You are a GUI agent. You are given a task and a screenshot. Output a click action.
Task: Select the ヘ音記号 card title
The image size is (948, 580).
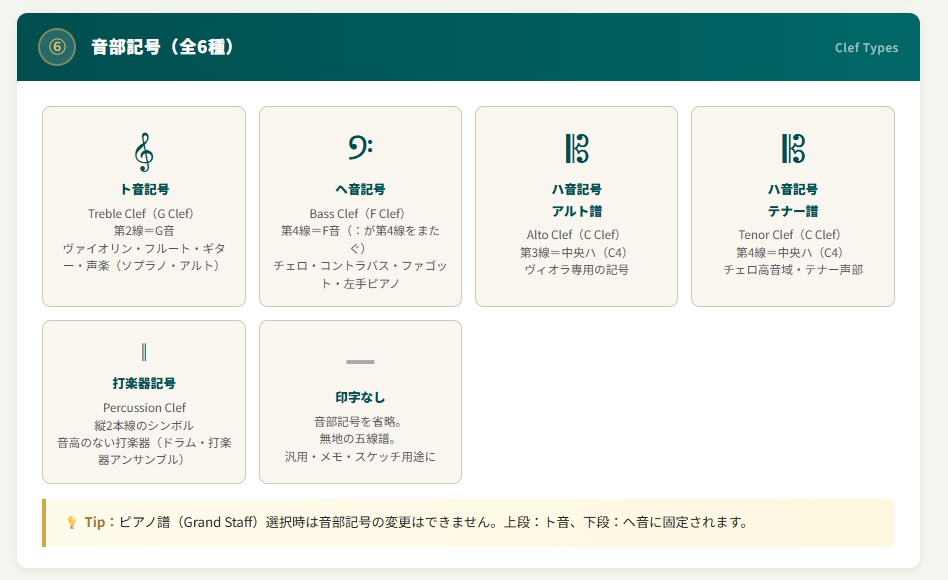(x=360, y=189)
